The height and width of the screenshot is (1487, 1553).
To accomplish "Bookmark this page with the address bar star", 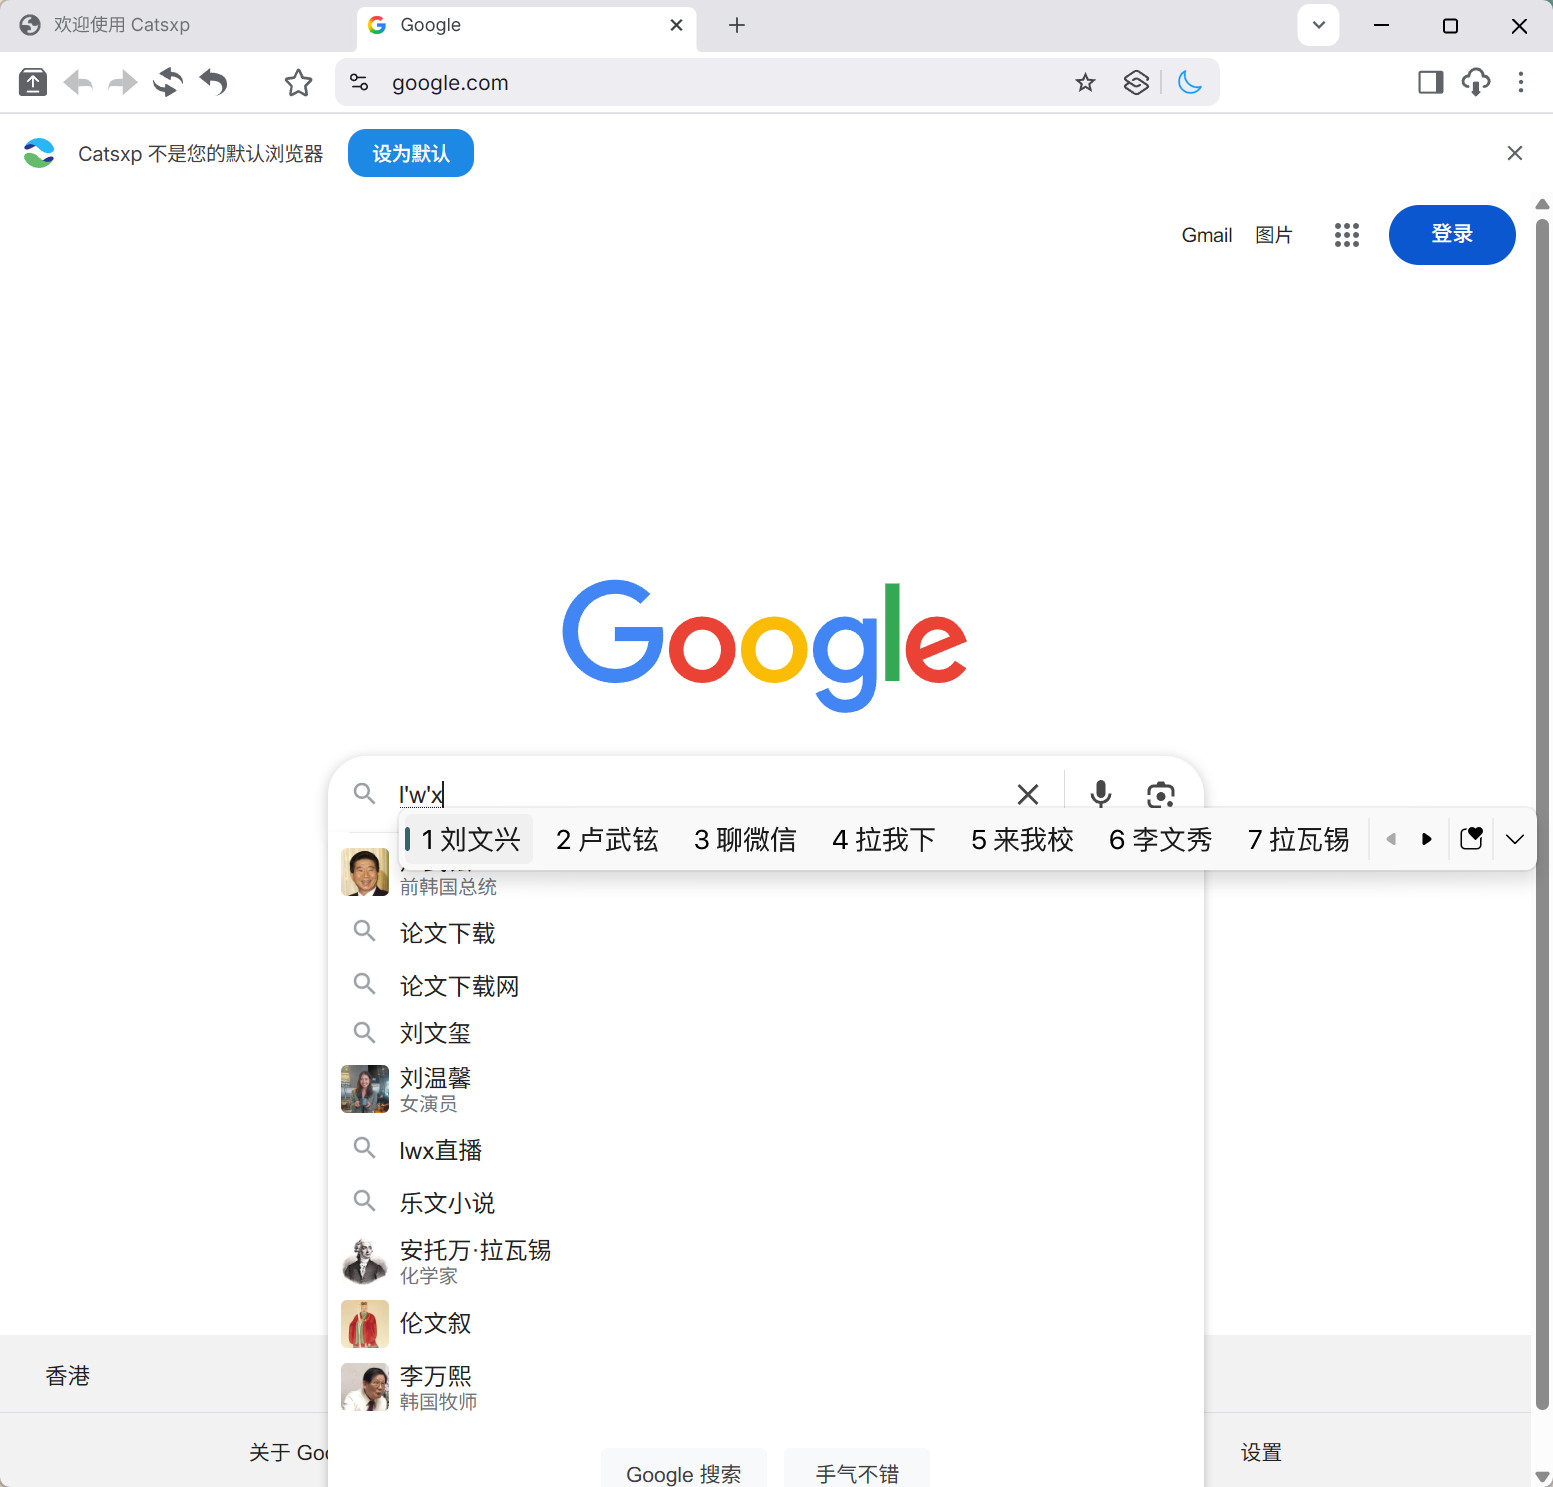I will click(1085, 82).
